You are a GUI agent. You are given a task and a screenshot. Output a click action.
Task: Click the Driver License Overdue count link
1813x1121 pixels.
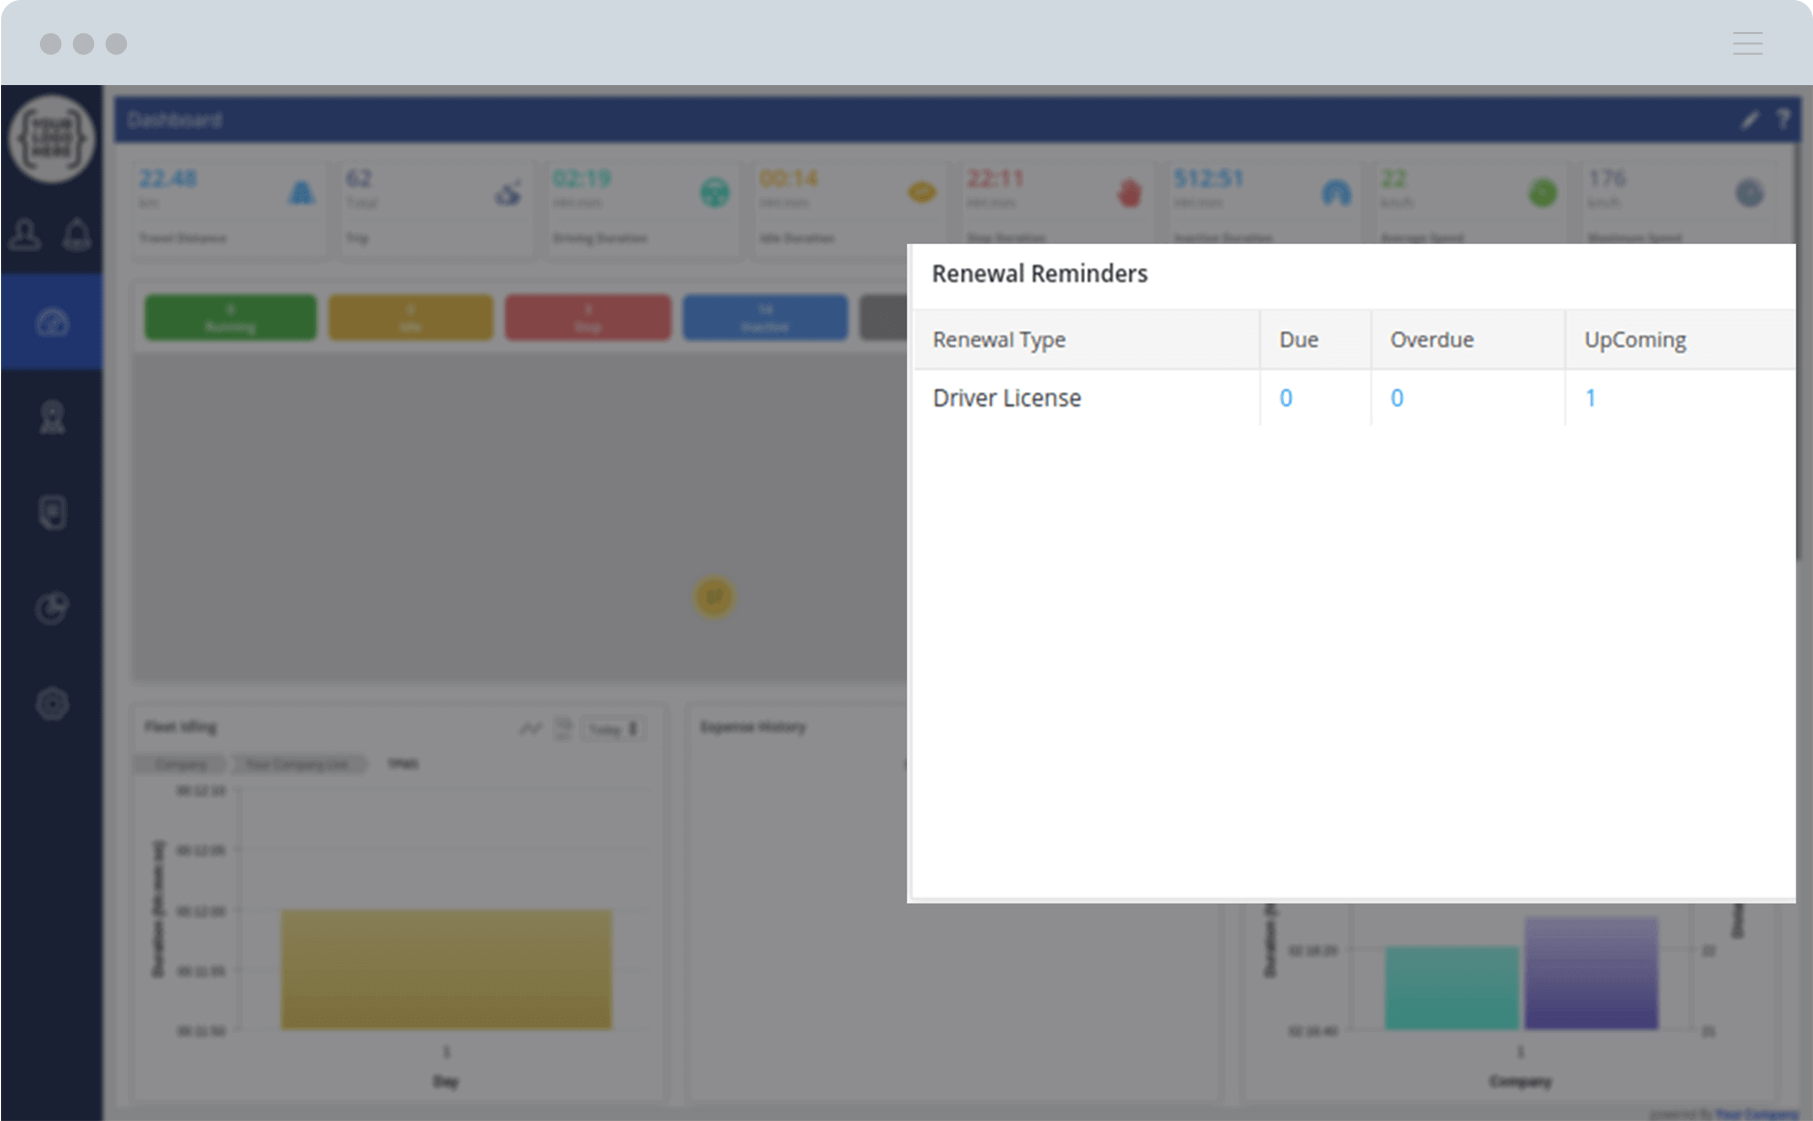point(1397,398)
